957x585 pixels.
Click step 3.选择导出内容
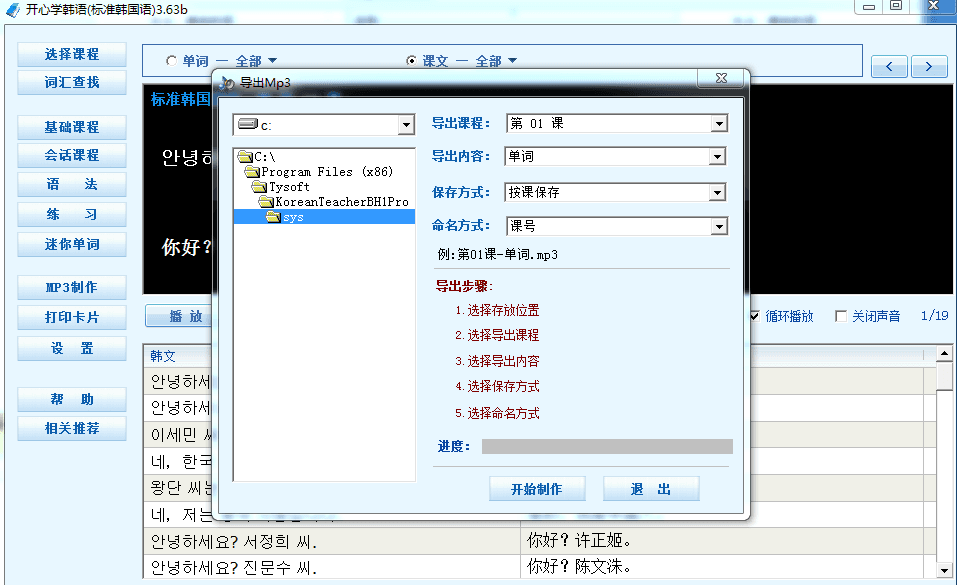[x=497, y=361]
